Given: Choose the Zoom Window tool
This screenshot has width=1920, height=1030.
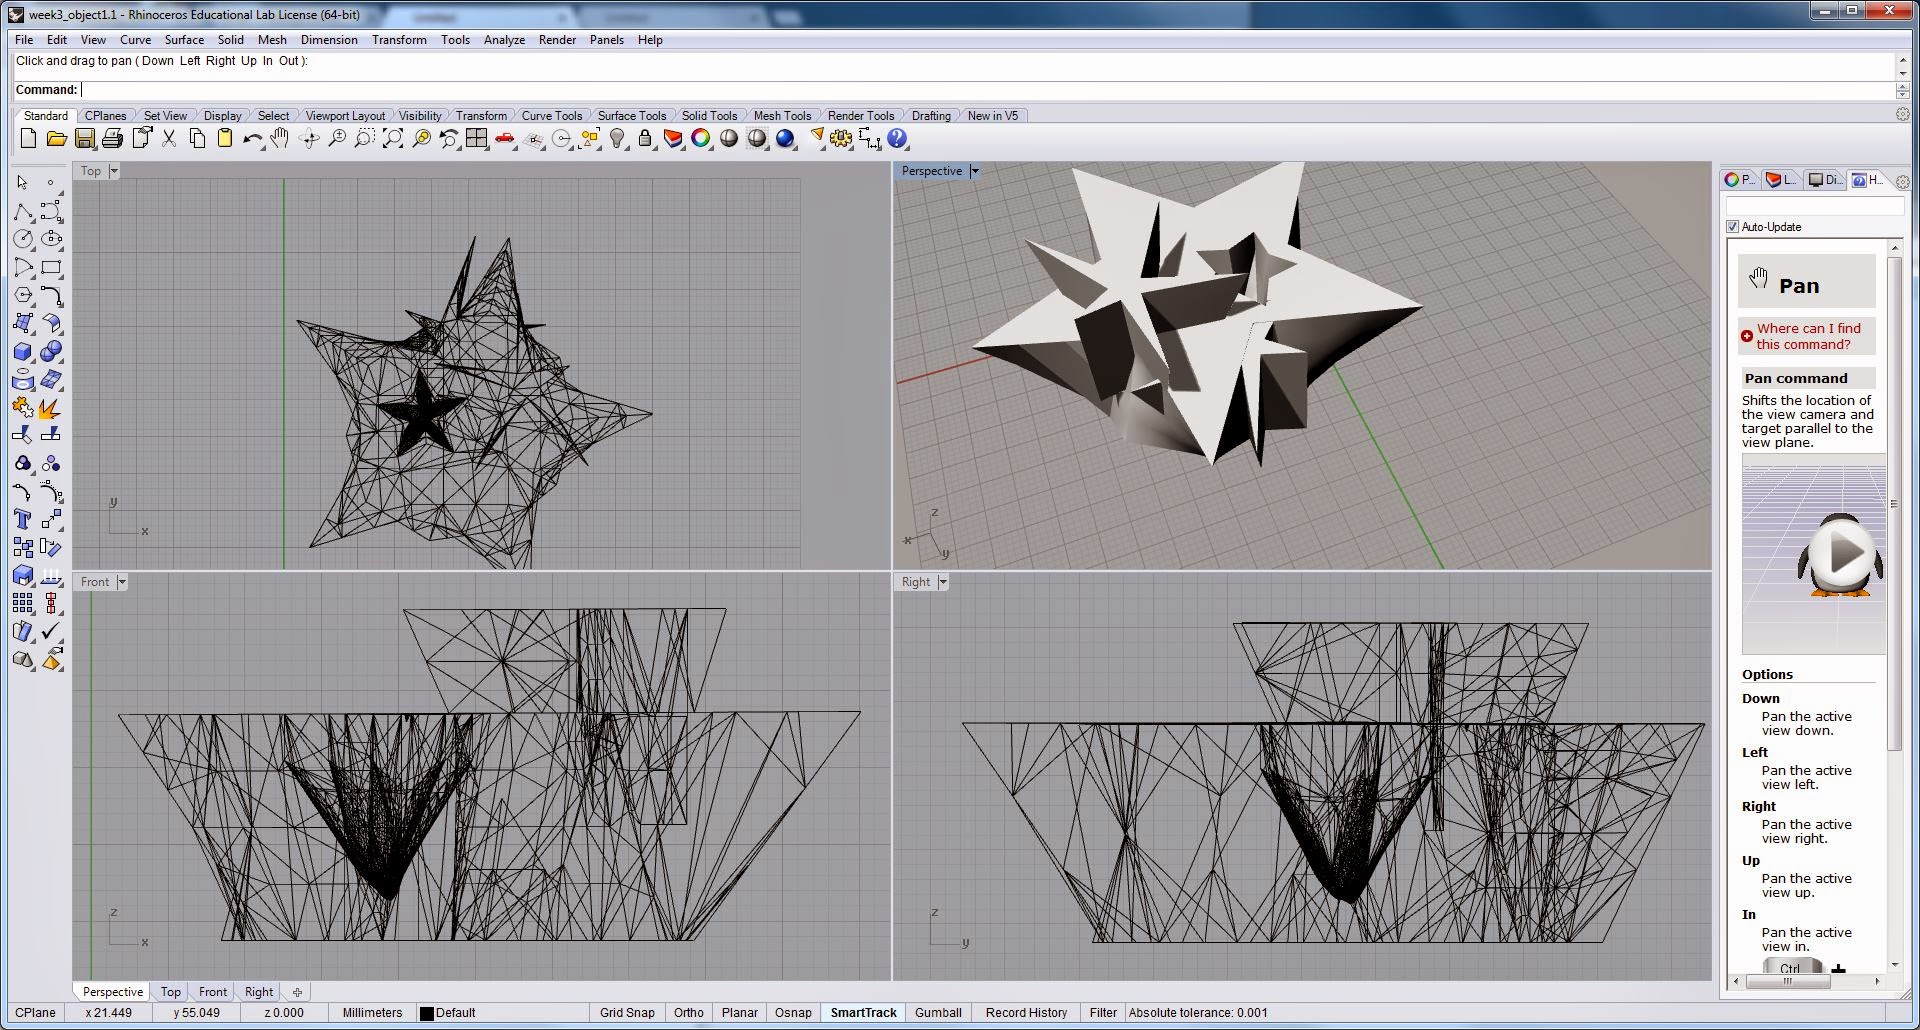Looking at the screenshot, I should [365, 139].
